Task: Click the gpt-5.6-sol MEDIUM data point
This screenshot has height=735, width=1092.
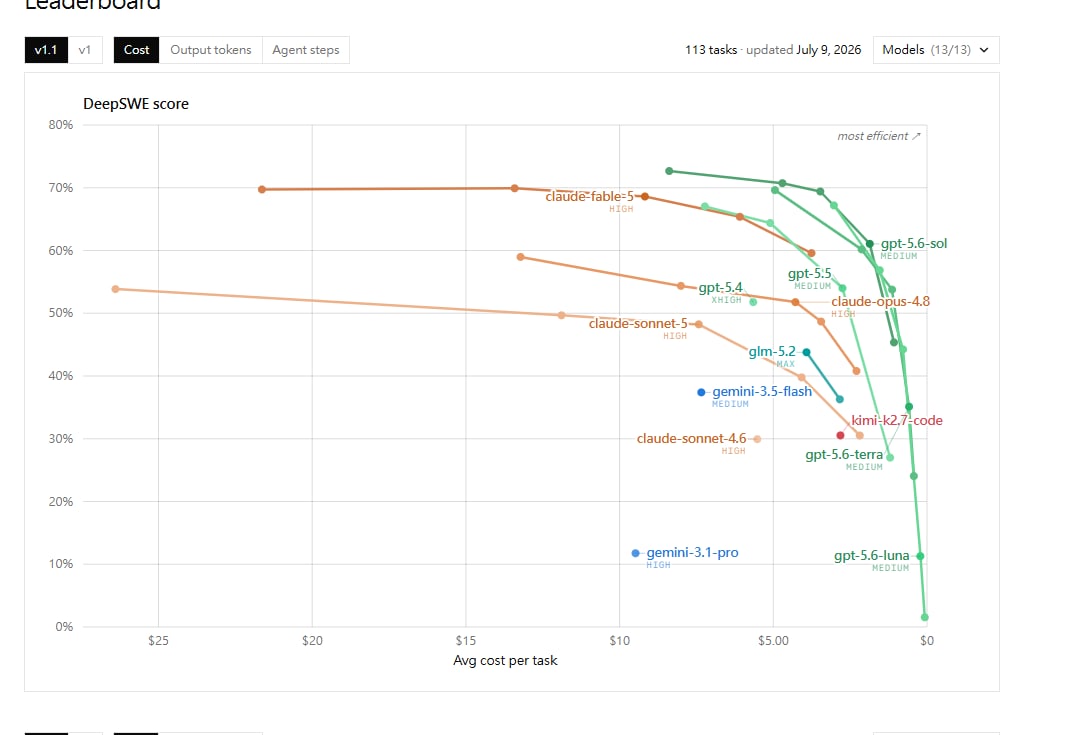Action: click(x=869, y=244)
